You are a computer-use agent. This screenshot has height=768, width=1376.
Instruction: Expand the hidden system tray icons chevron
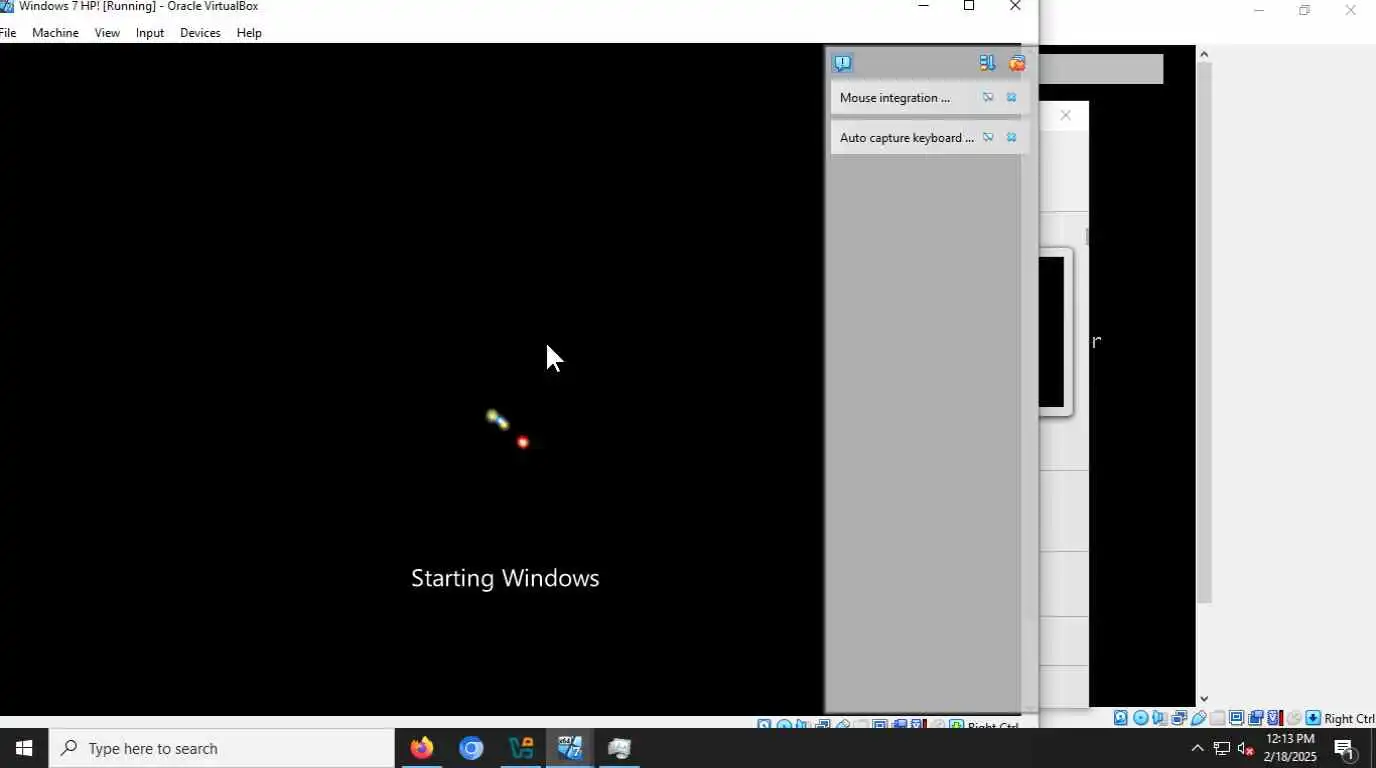(1197, 748)
